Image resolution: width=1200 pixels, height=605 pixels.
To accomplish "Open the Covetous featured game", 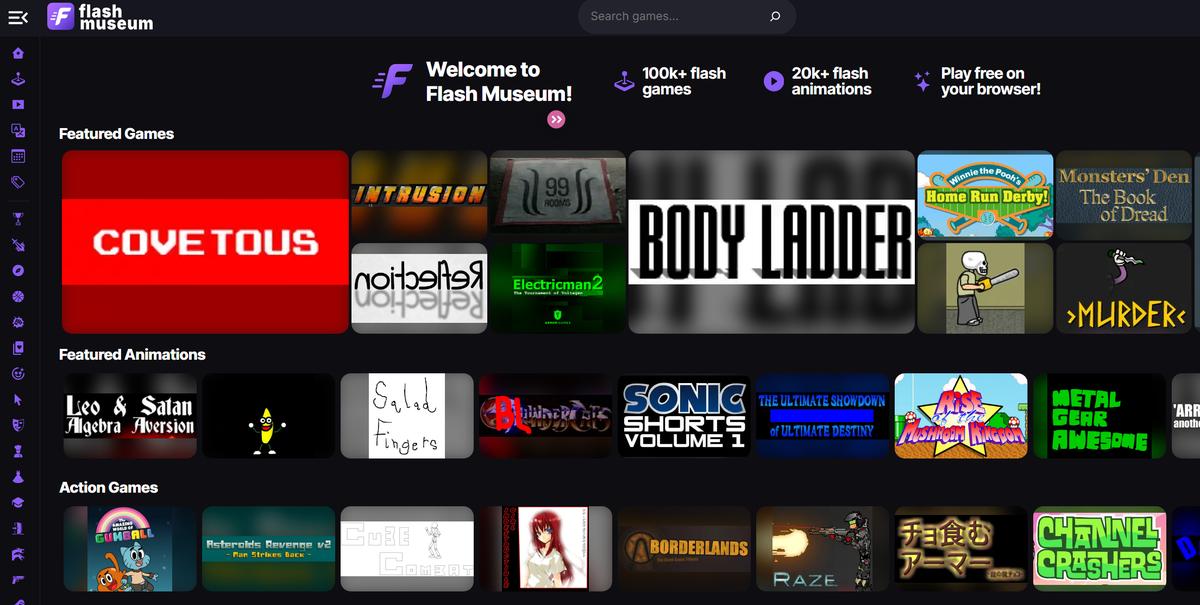I will [205, 242].
